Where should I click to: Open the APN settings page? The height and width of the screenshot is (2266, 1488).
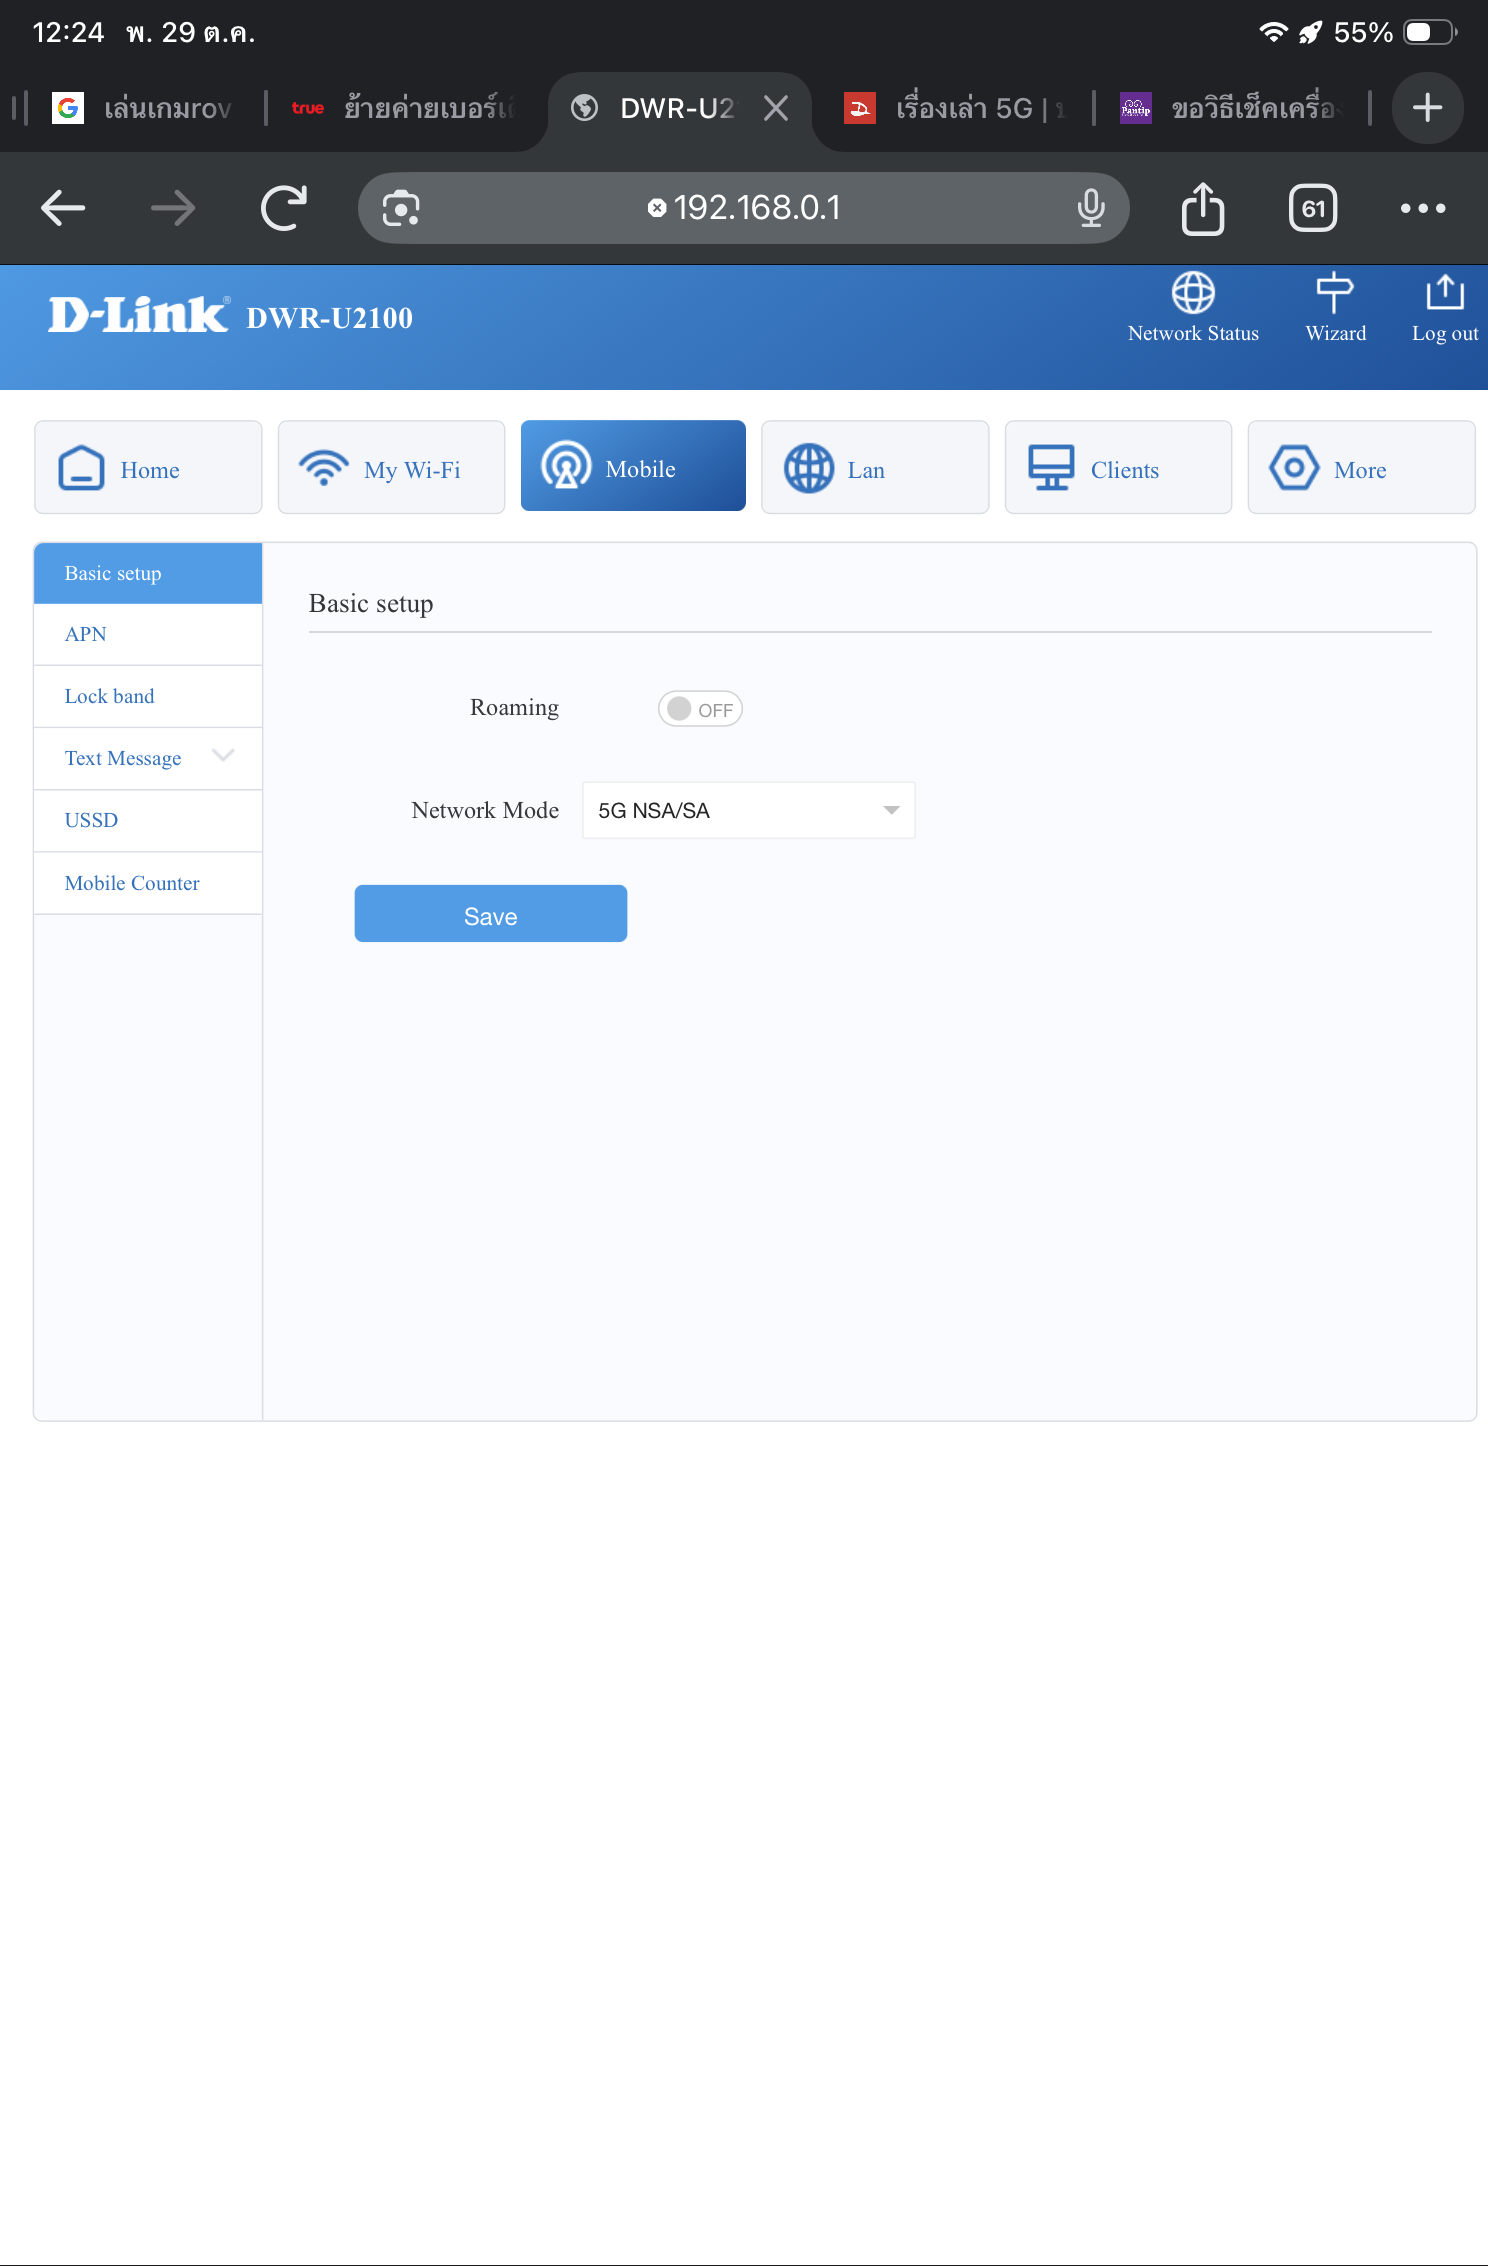[148, 634]
